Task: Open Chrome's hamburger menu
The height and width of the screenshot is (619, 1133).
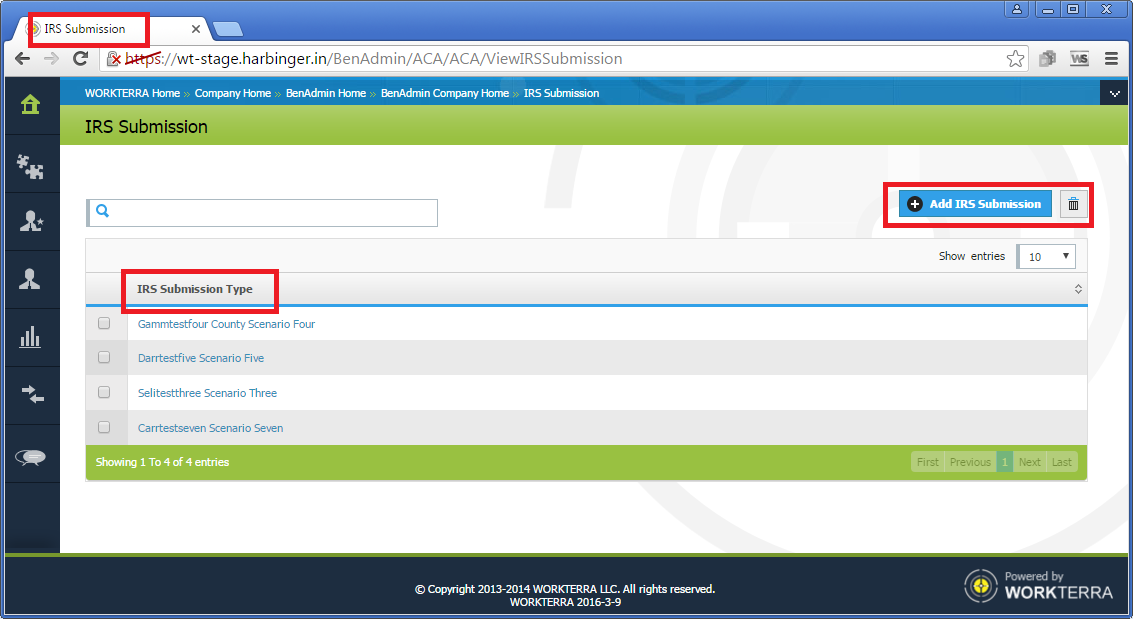Action: click(1111, 59)
